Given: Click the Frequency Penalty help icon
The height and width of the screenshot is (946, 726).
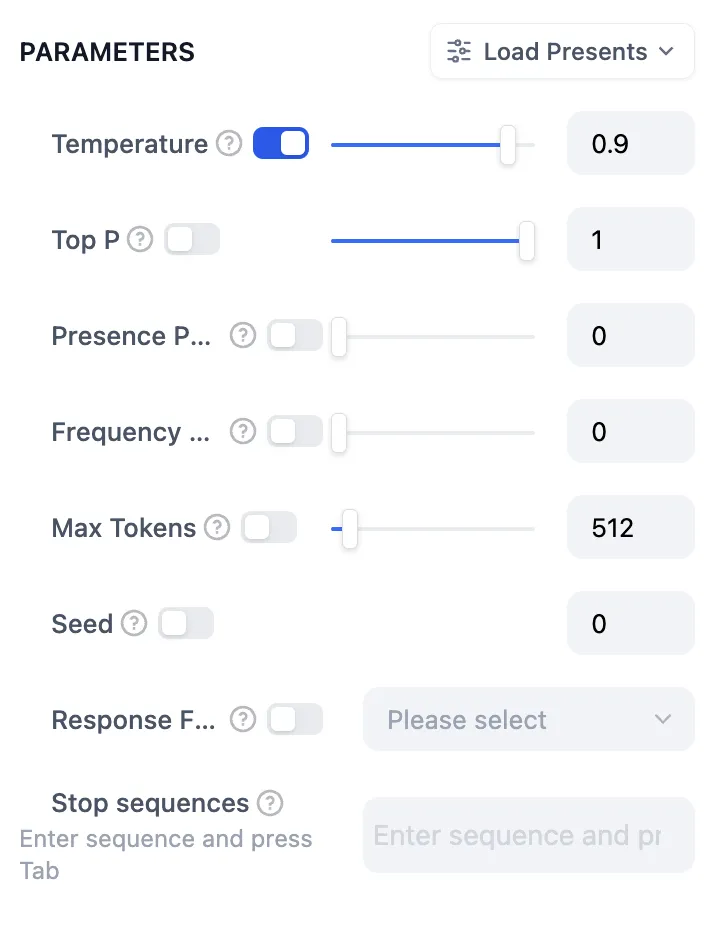Looking at the screenshot, I should 243,432.
